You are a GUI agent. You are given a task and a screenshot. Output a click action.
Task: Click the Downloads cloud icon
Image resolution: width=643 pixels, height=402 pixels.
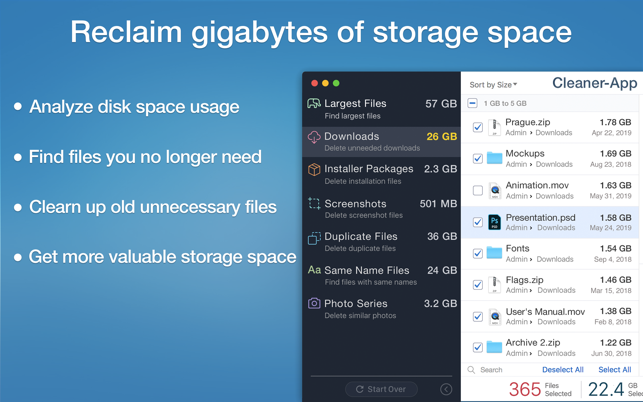point(314,137)
